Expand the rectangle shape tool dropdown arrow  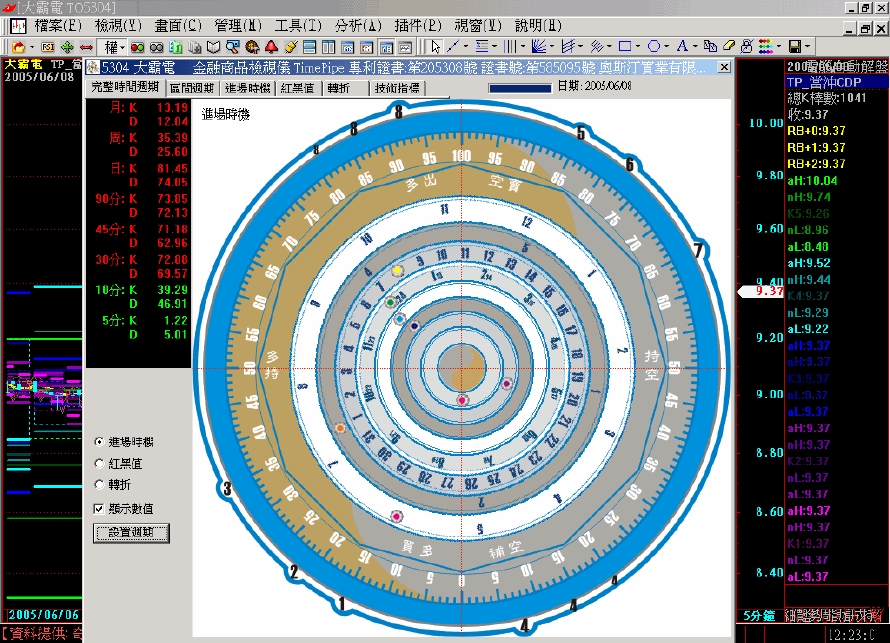[x=638, y=47]
